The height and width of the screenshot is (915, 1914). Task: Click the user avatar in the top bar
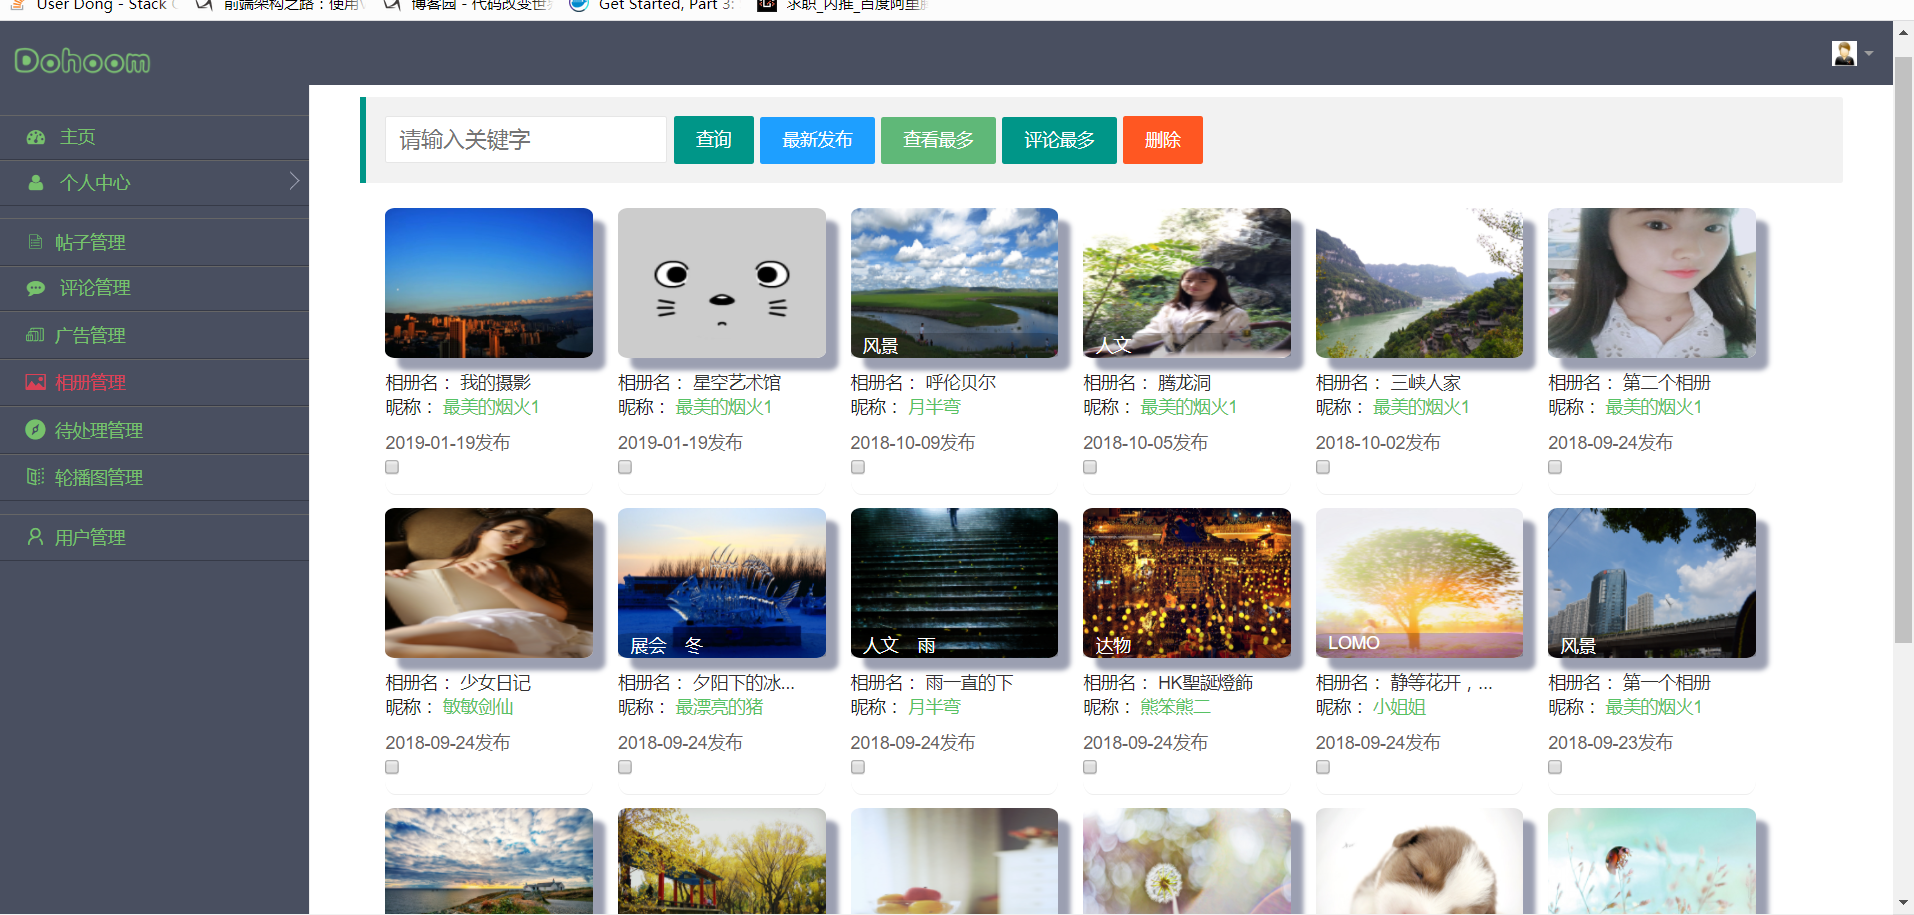click(1844, 53)
